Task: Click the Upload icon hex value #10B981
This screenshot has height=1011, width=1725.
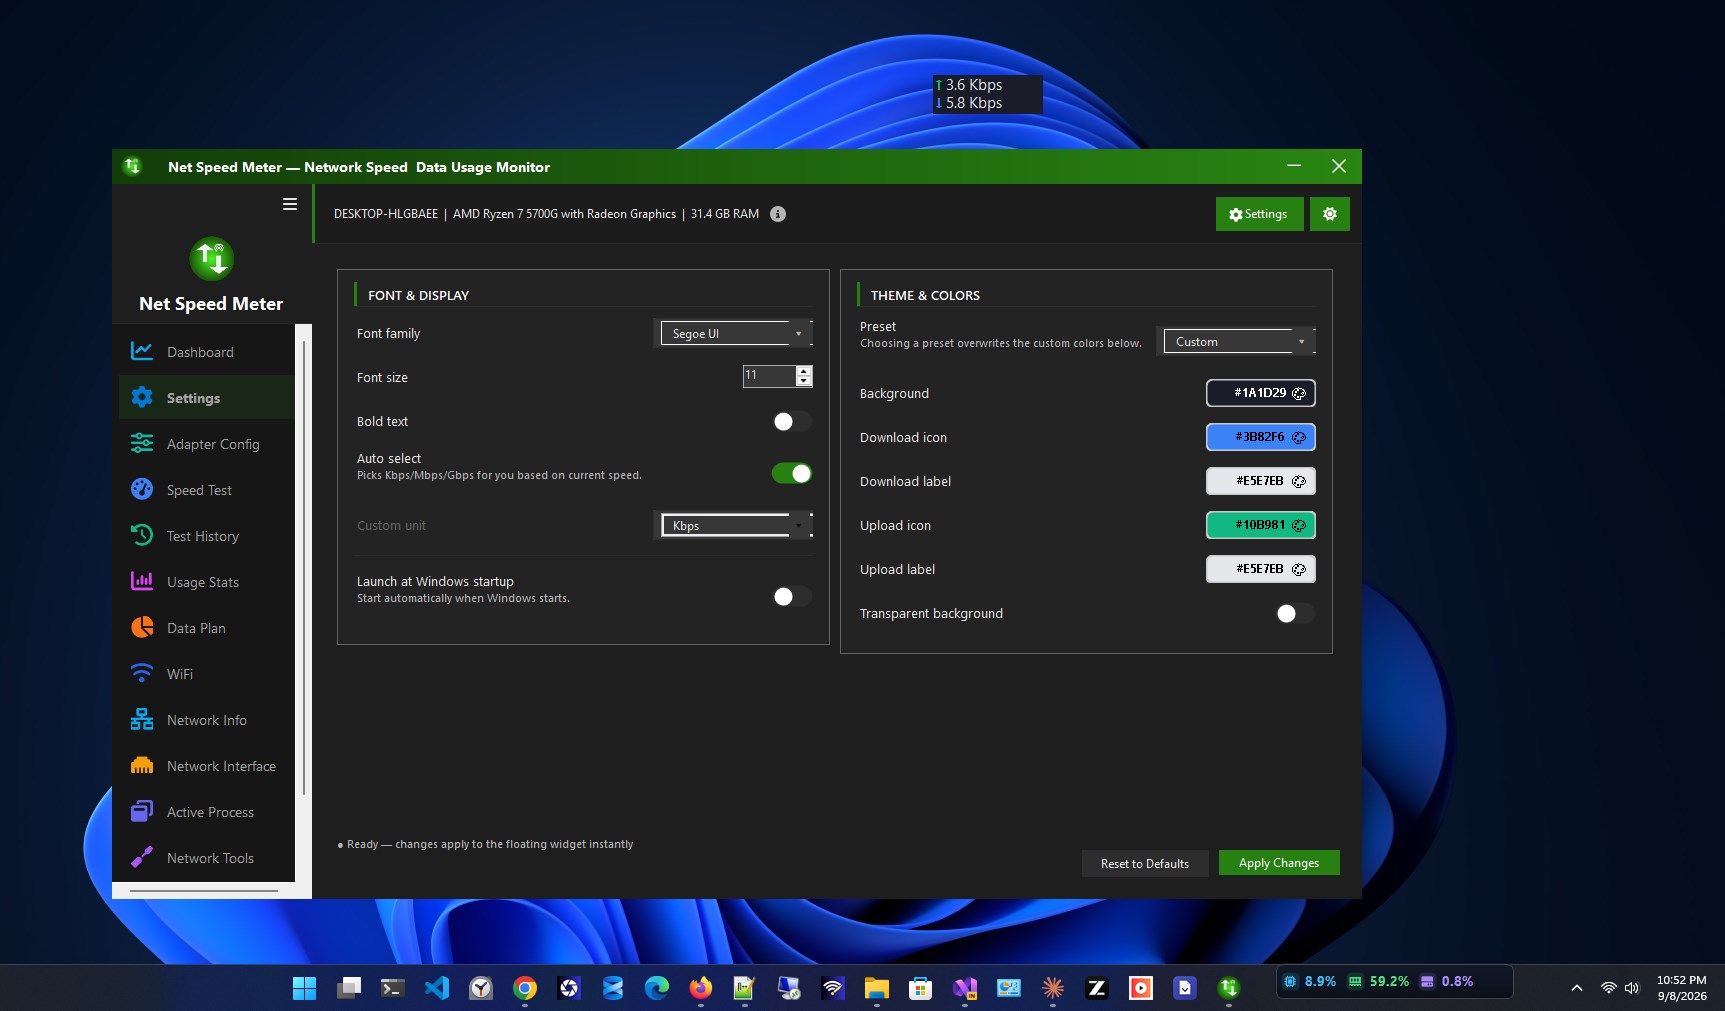Action: (1260, 525)
